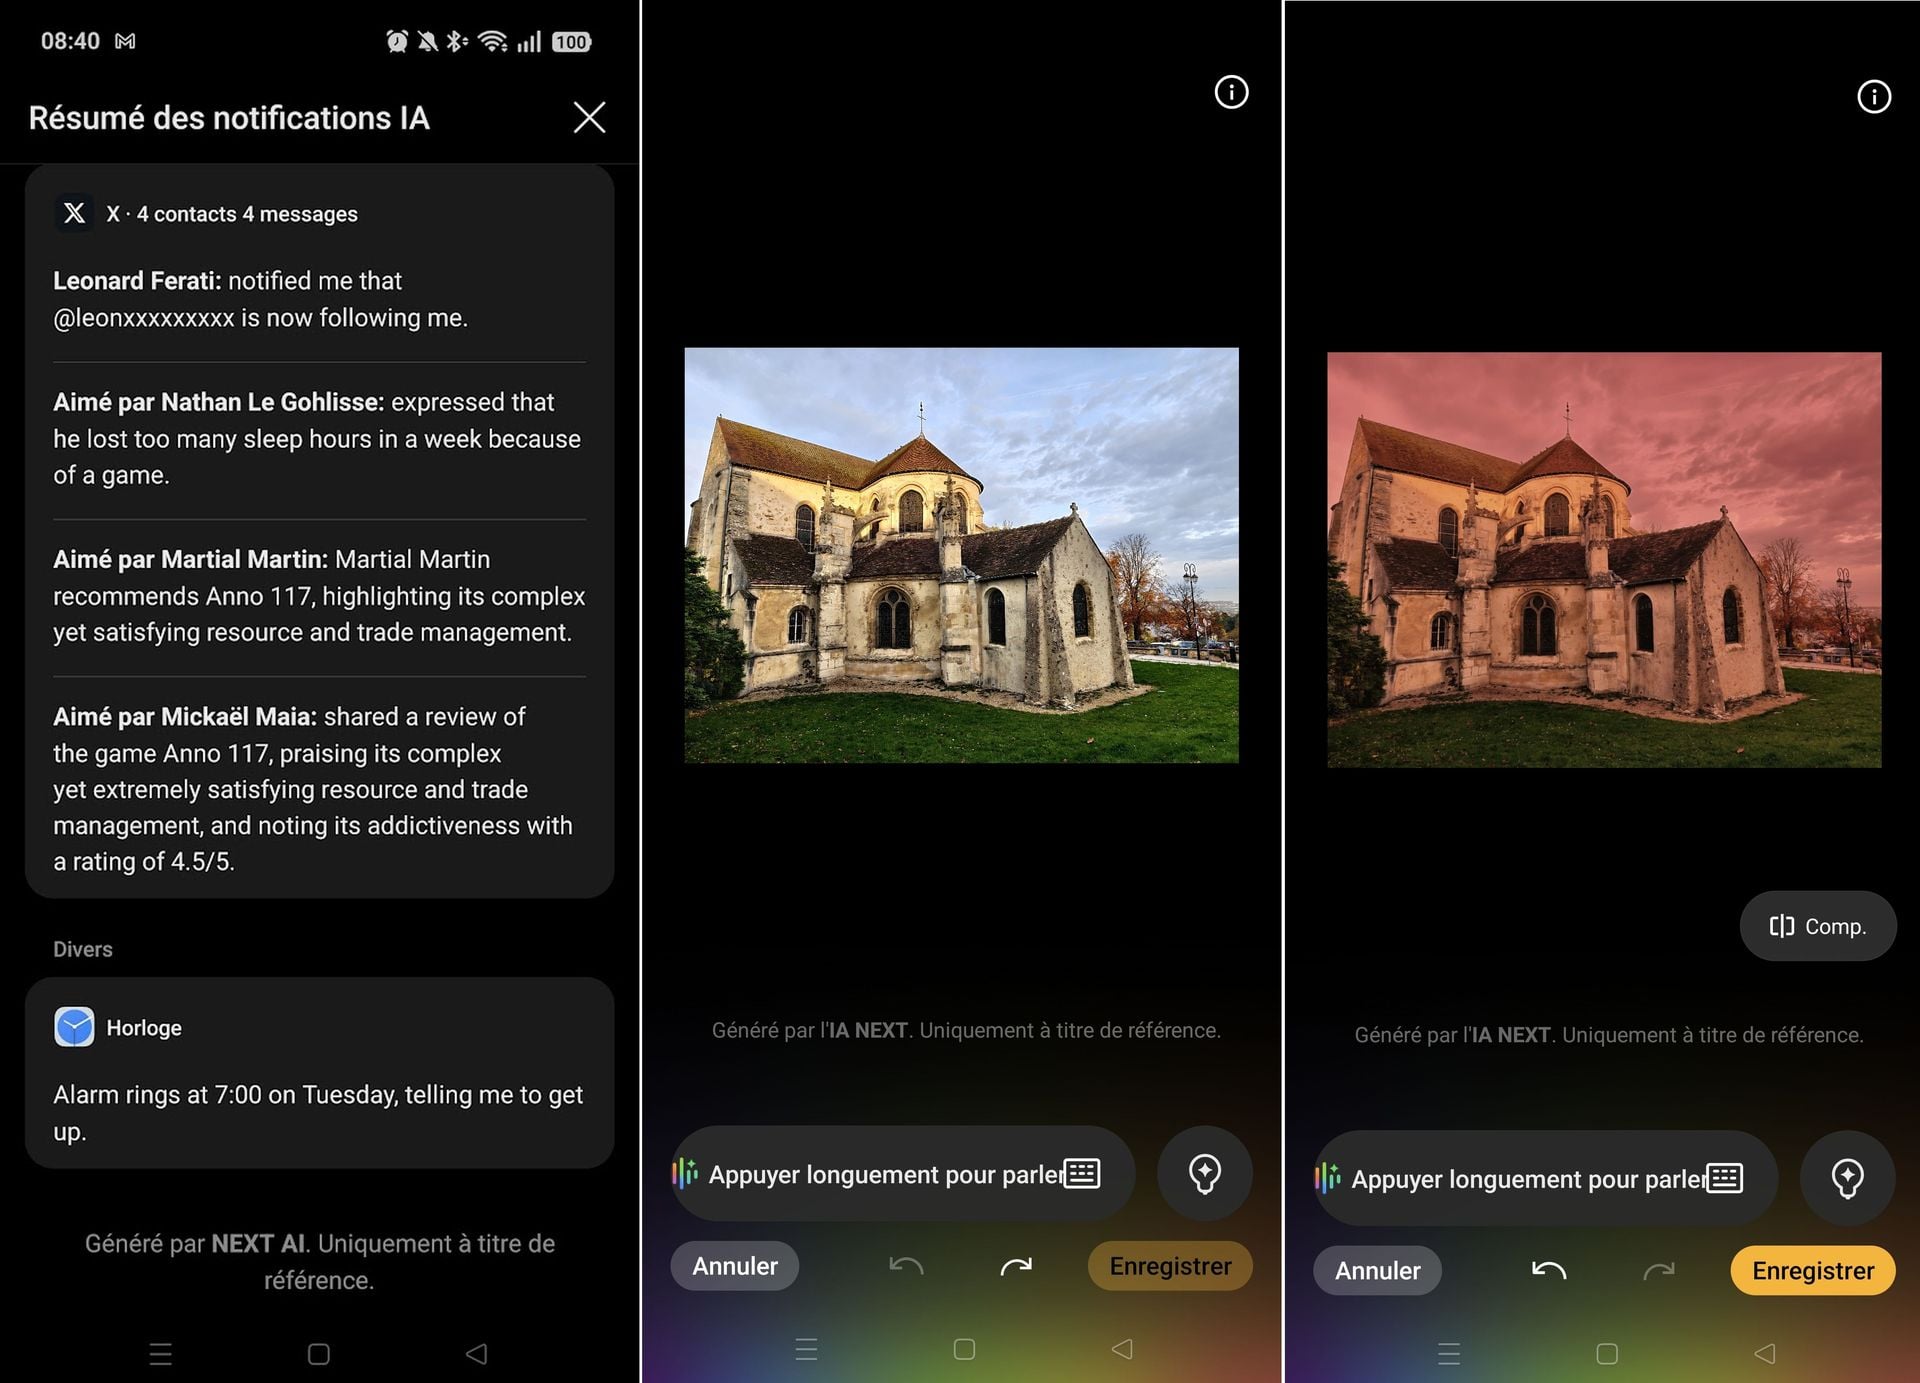The height and width of the screenshot is (1383, 1920).
Task: Tap the lightbulb suggestions button on right screen
Action: point(1847,1178)
